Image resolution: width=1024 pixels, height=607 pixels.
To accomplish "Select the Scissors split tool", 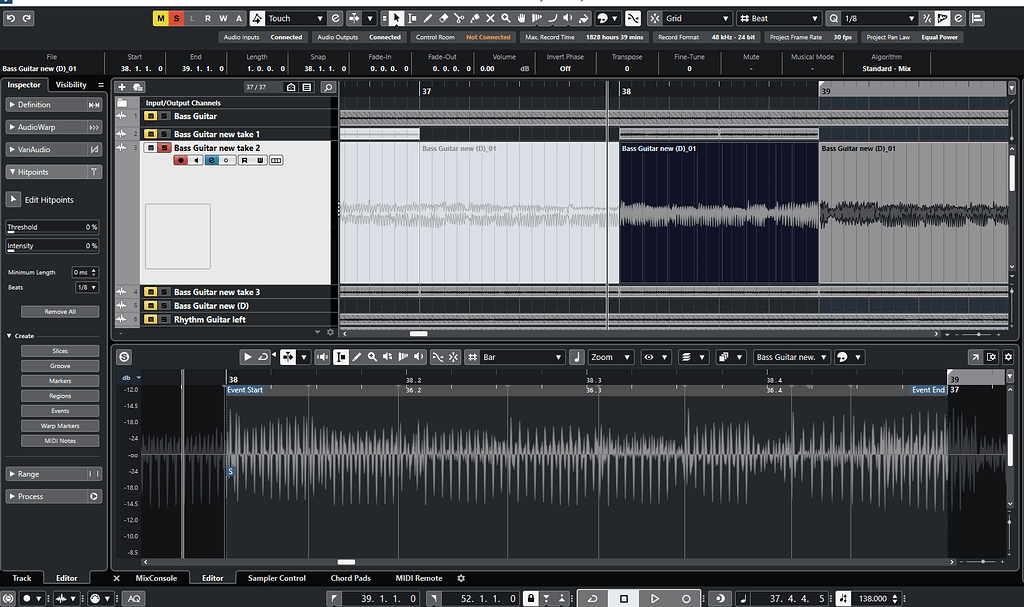I will (x=459, y=18).
